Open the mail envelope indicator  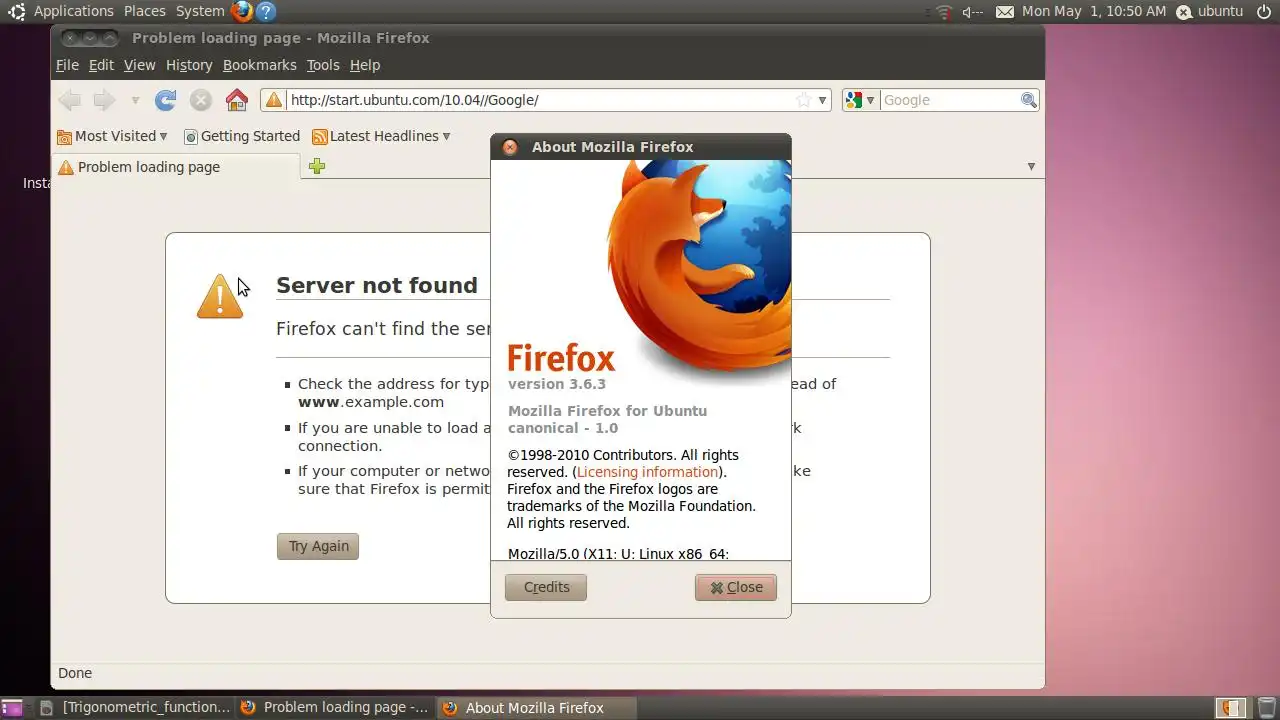[x=1005, y=12]
